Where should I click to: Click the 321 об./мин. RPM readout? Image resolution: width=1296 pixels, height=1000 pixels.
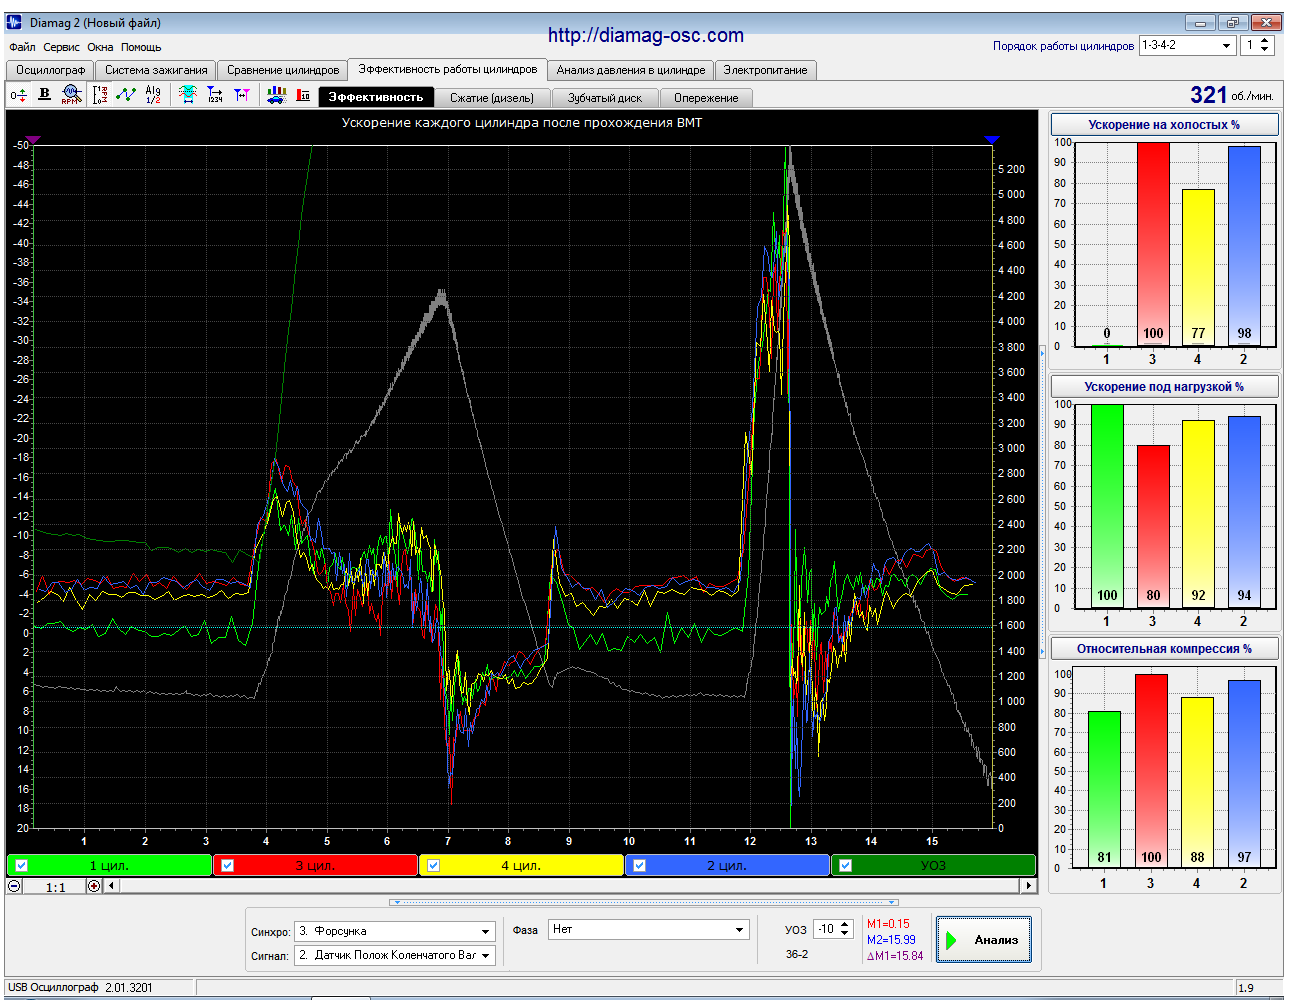coord(1232,95)
